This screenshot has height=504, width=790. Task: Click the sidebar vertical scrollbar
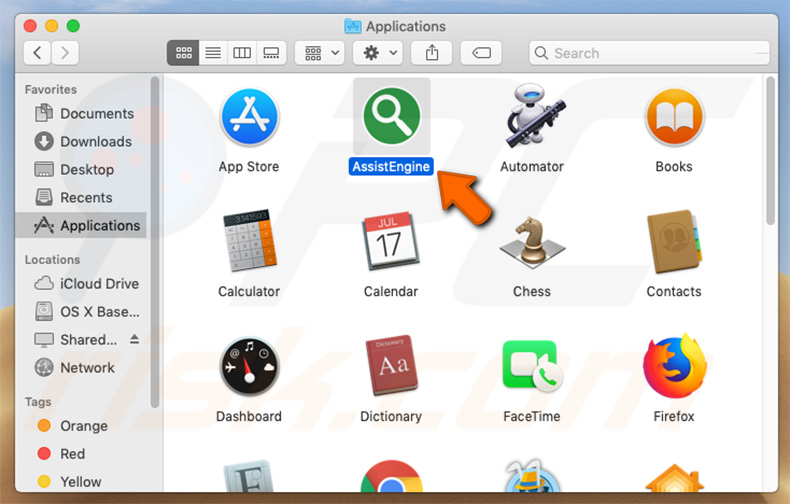(x=155, y=242)
